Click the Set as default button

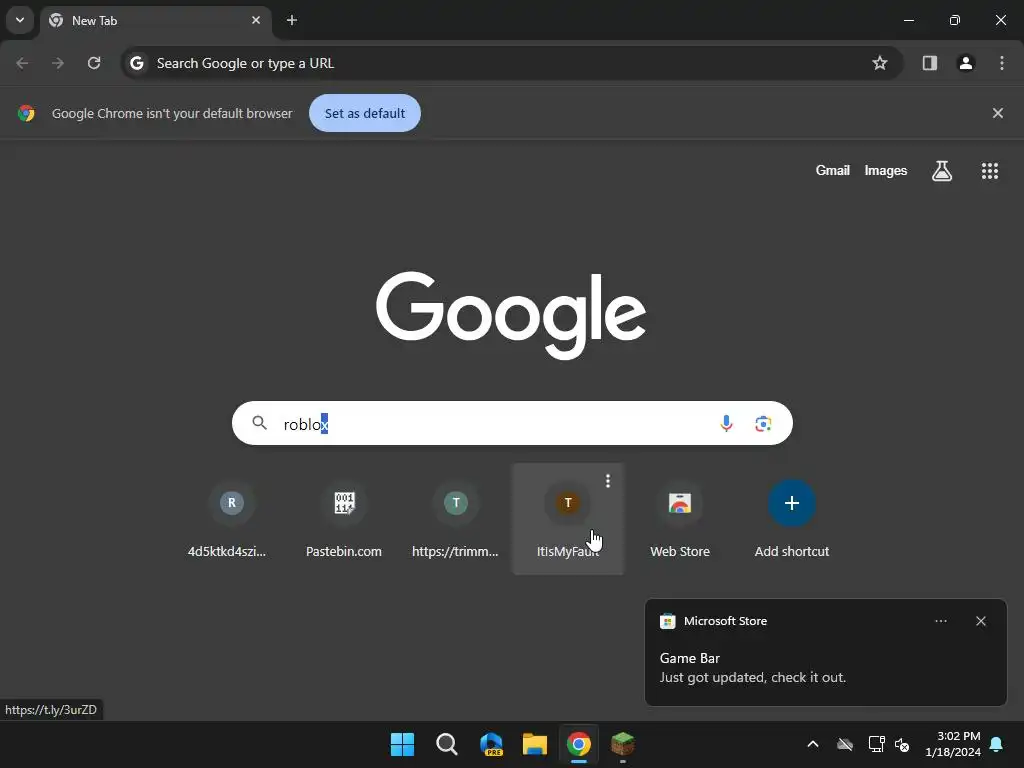[364, 114]
